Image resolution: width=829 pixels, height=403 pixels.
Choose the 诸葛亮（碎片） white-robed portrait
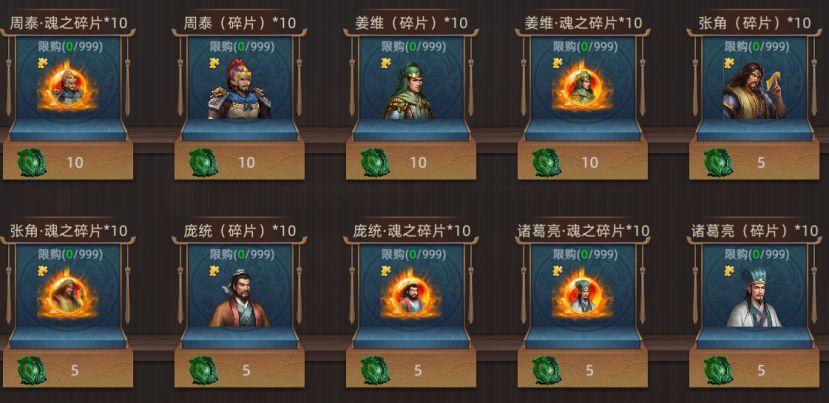point(754,298)
